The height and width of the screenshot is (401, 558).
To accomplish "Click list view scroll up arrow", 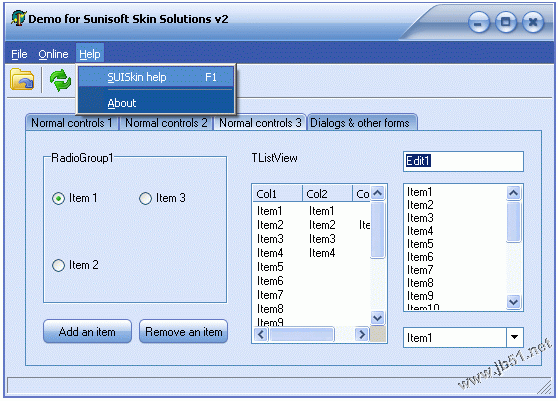I will tap(378, 193).
